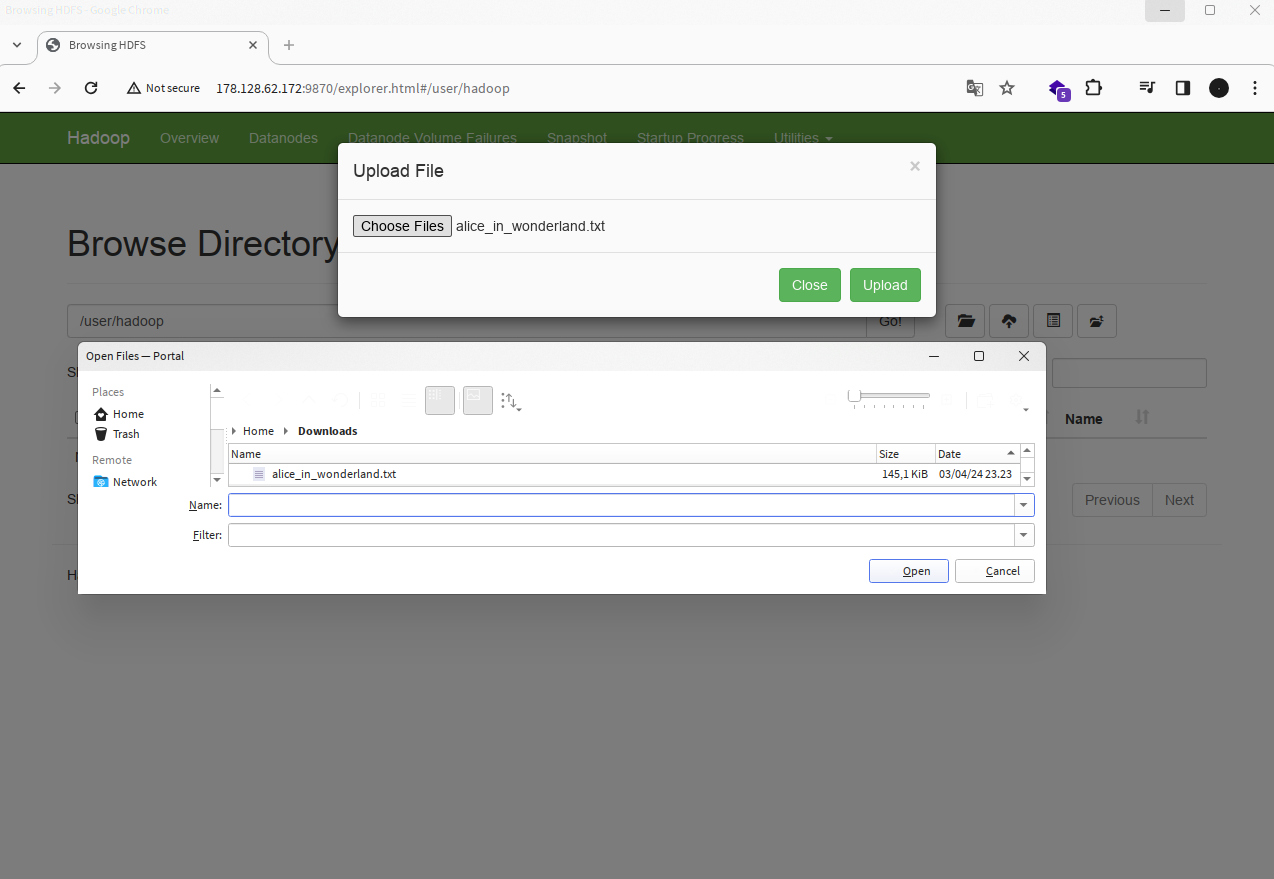Open the media control icon in toolbar
The width and height of the screenshot is (1274, 879).
(1147, 88)
